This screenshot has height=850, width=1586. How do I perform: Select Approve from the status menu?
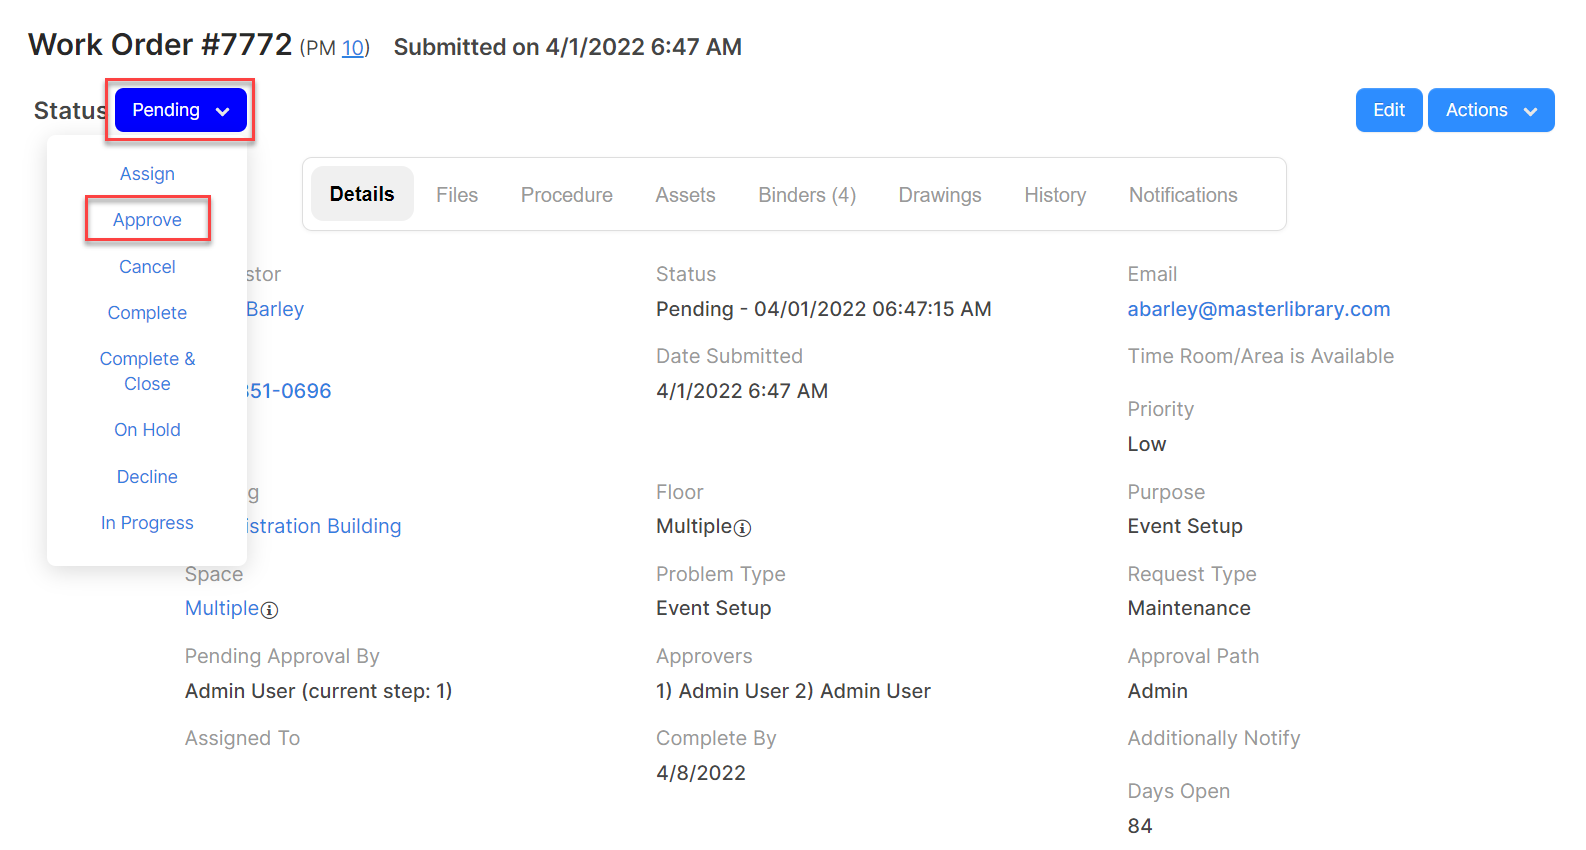(x=147, y=220)
